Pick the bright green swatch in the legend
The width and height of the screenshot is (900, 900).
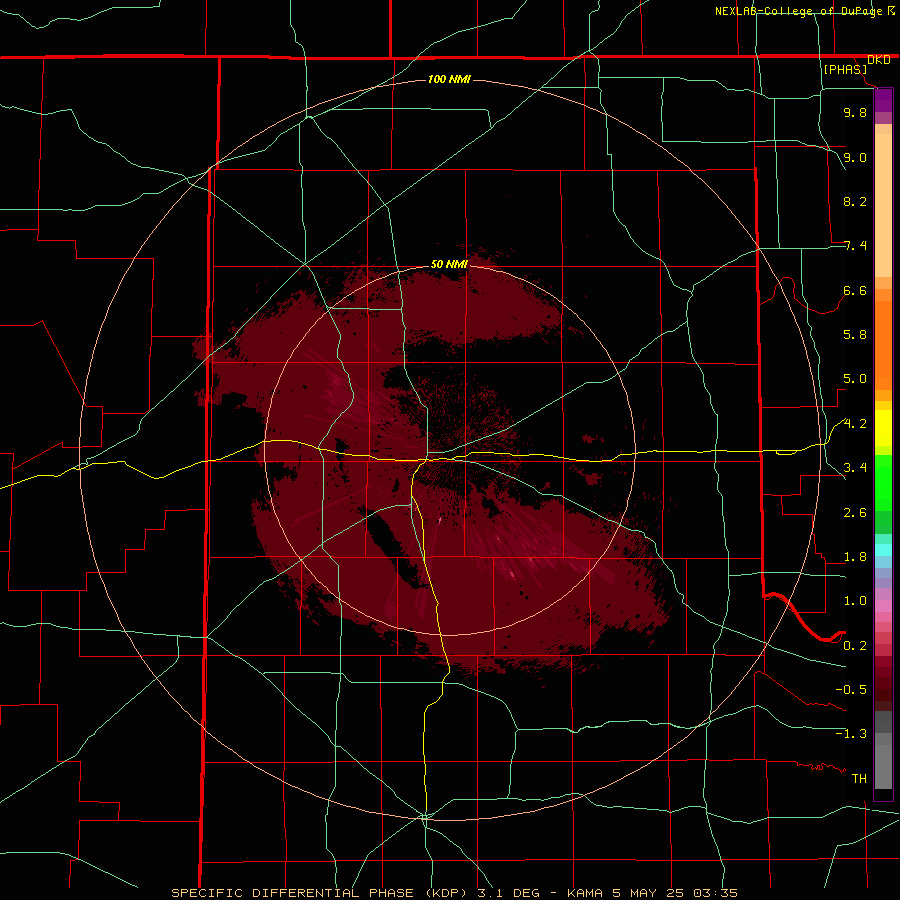(883, 482)
